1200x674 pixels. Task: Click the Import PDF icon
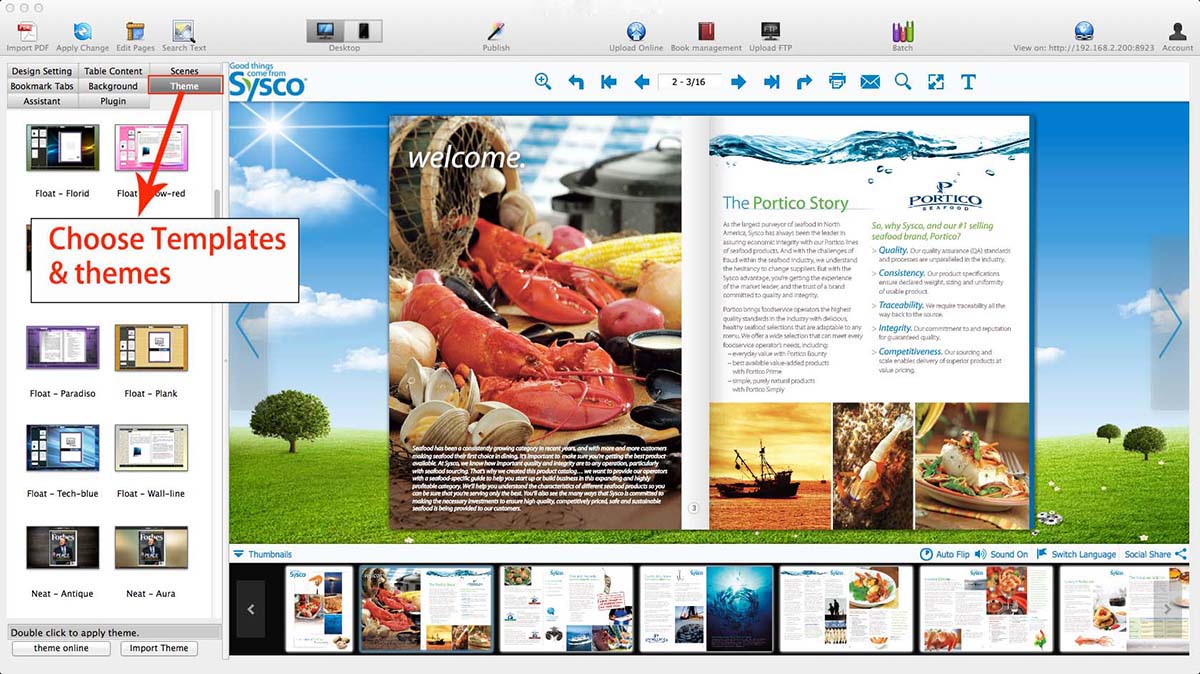[x=29, y=32]
